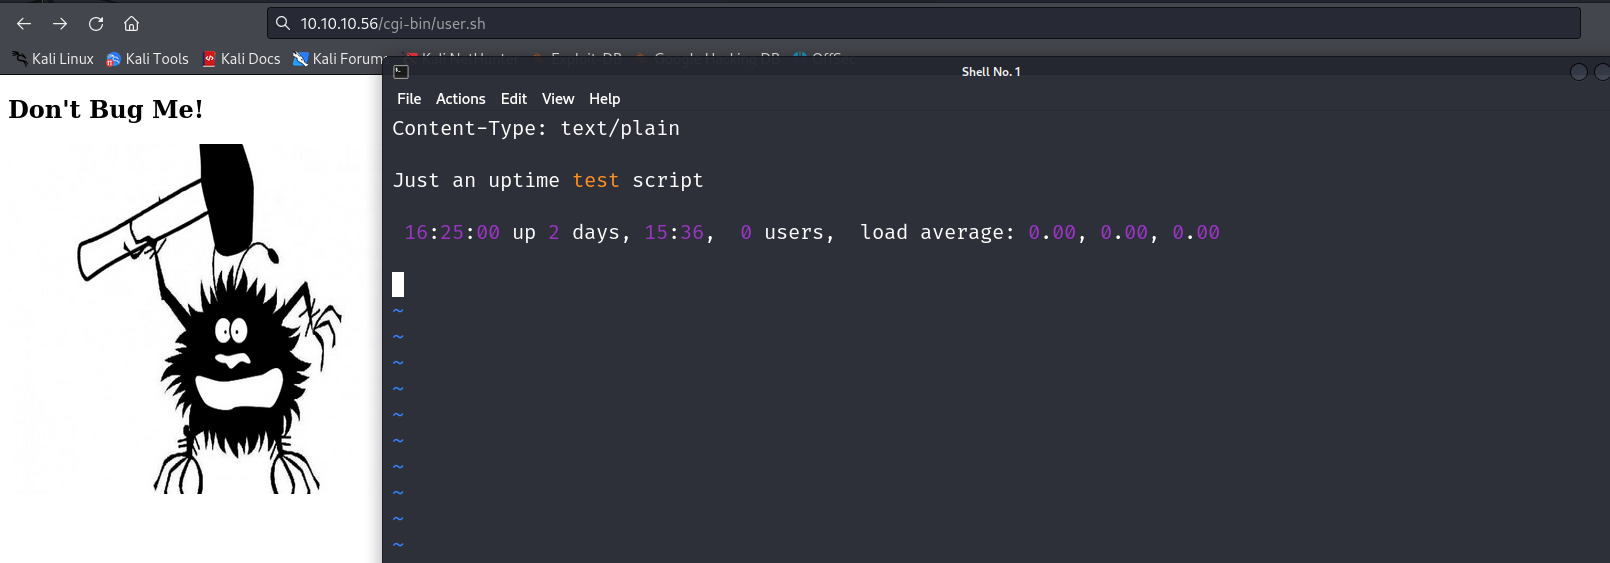This screenshot has width=1610, height=563.
Task: Click the browser back arrow
Action: tap(24, 23)
